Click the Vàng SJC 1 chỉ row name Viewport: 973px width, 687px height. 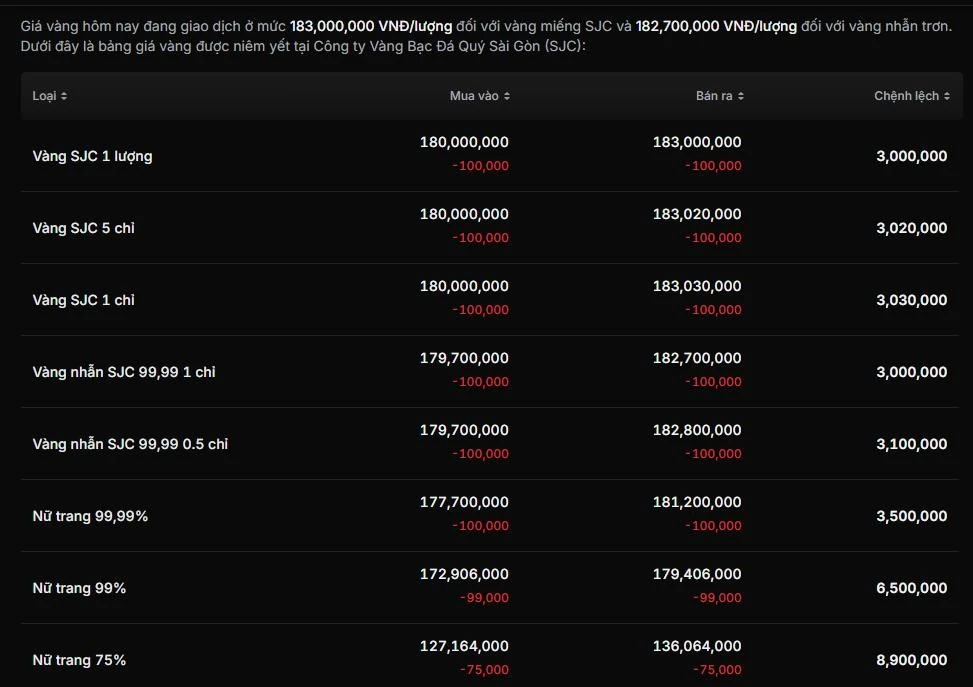83,300
